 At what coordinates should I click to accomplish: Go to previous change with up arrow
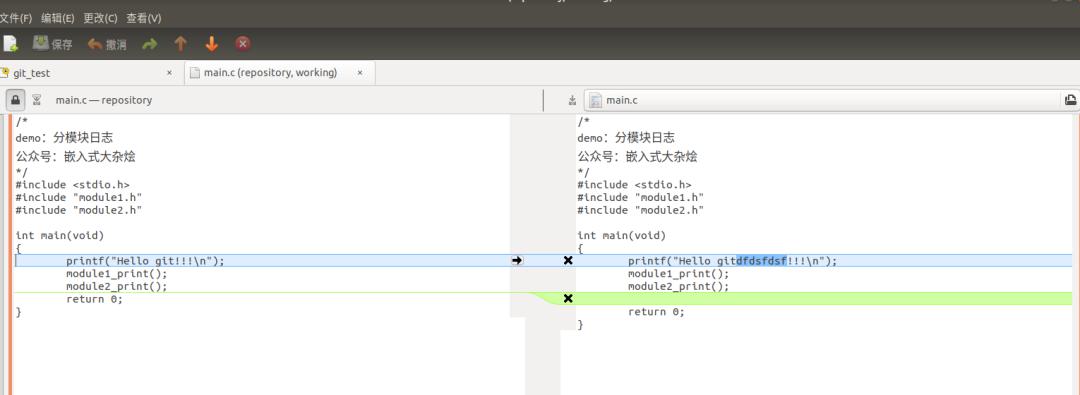click(180, 44)
